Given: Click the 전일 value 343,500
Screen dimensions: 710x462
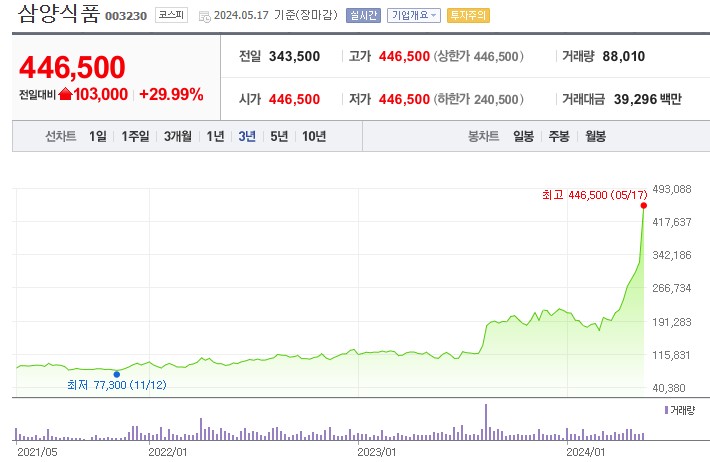Looking at the screenshot, I should [x=294, y=56].
